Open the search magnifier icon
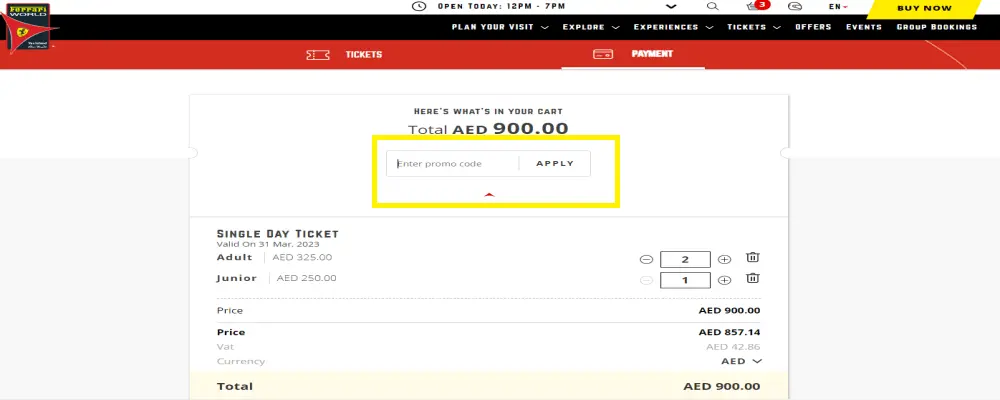This screenshot has width=1000, height=400. [712, 6]
